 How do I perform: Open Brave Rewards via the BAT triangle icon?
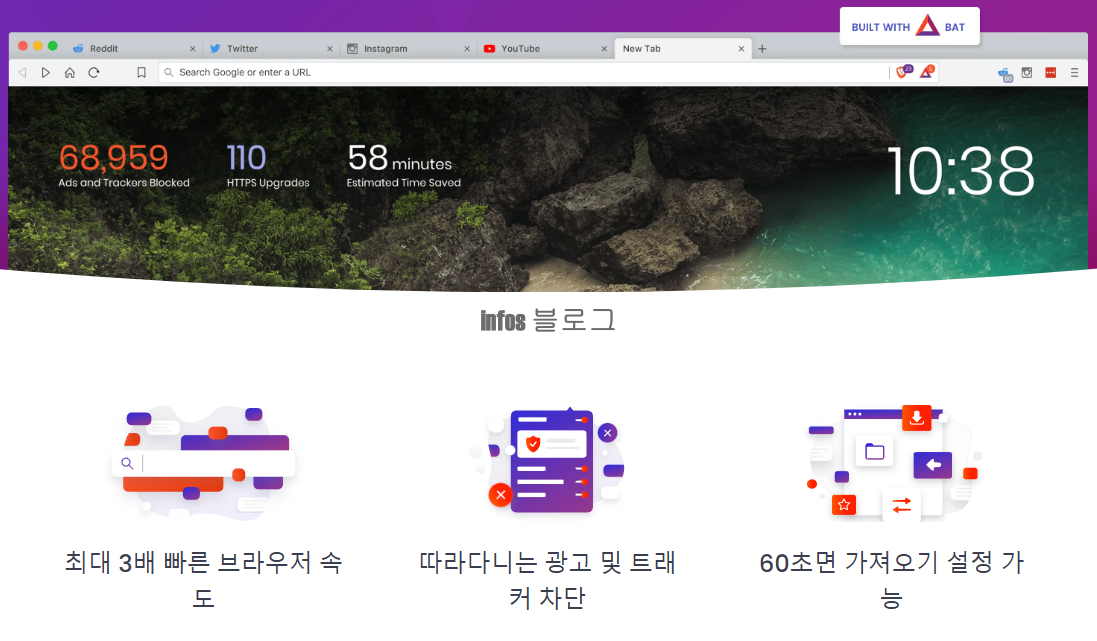(925, 72)
